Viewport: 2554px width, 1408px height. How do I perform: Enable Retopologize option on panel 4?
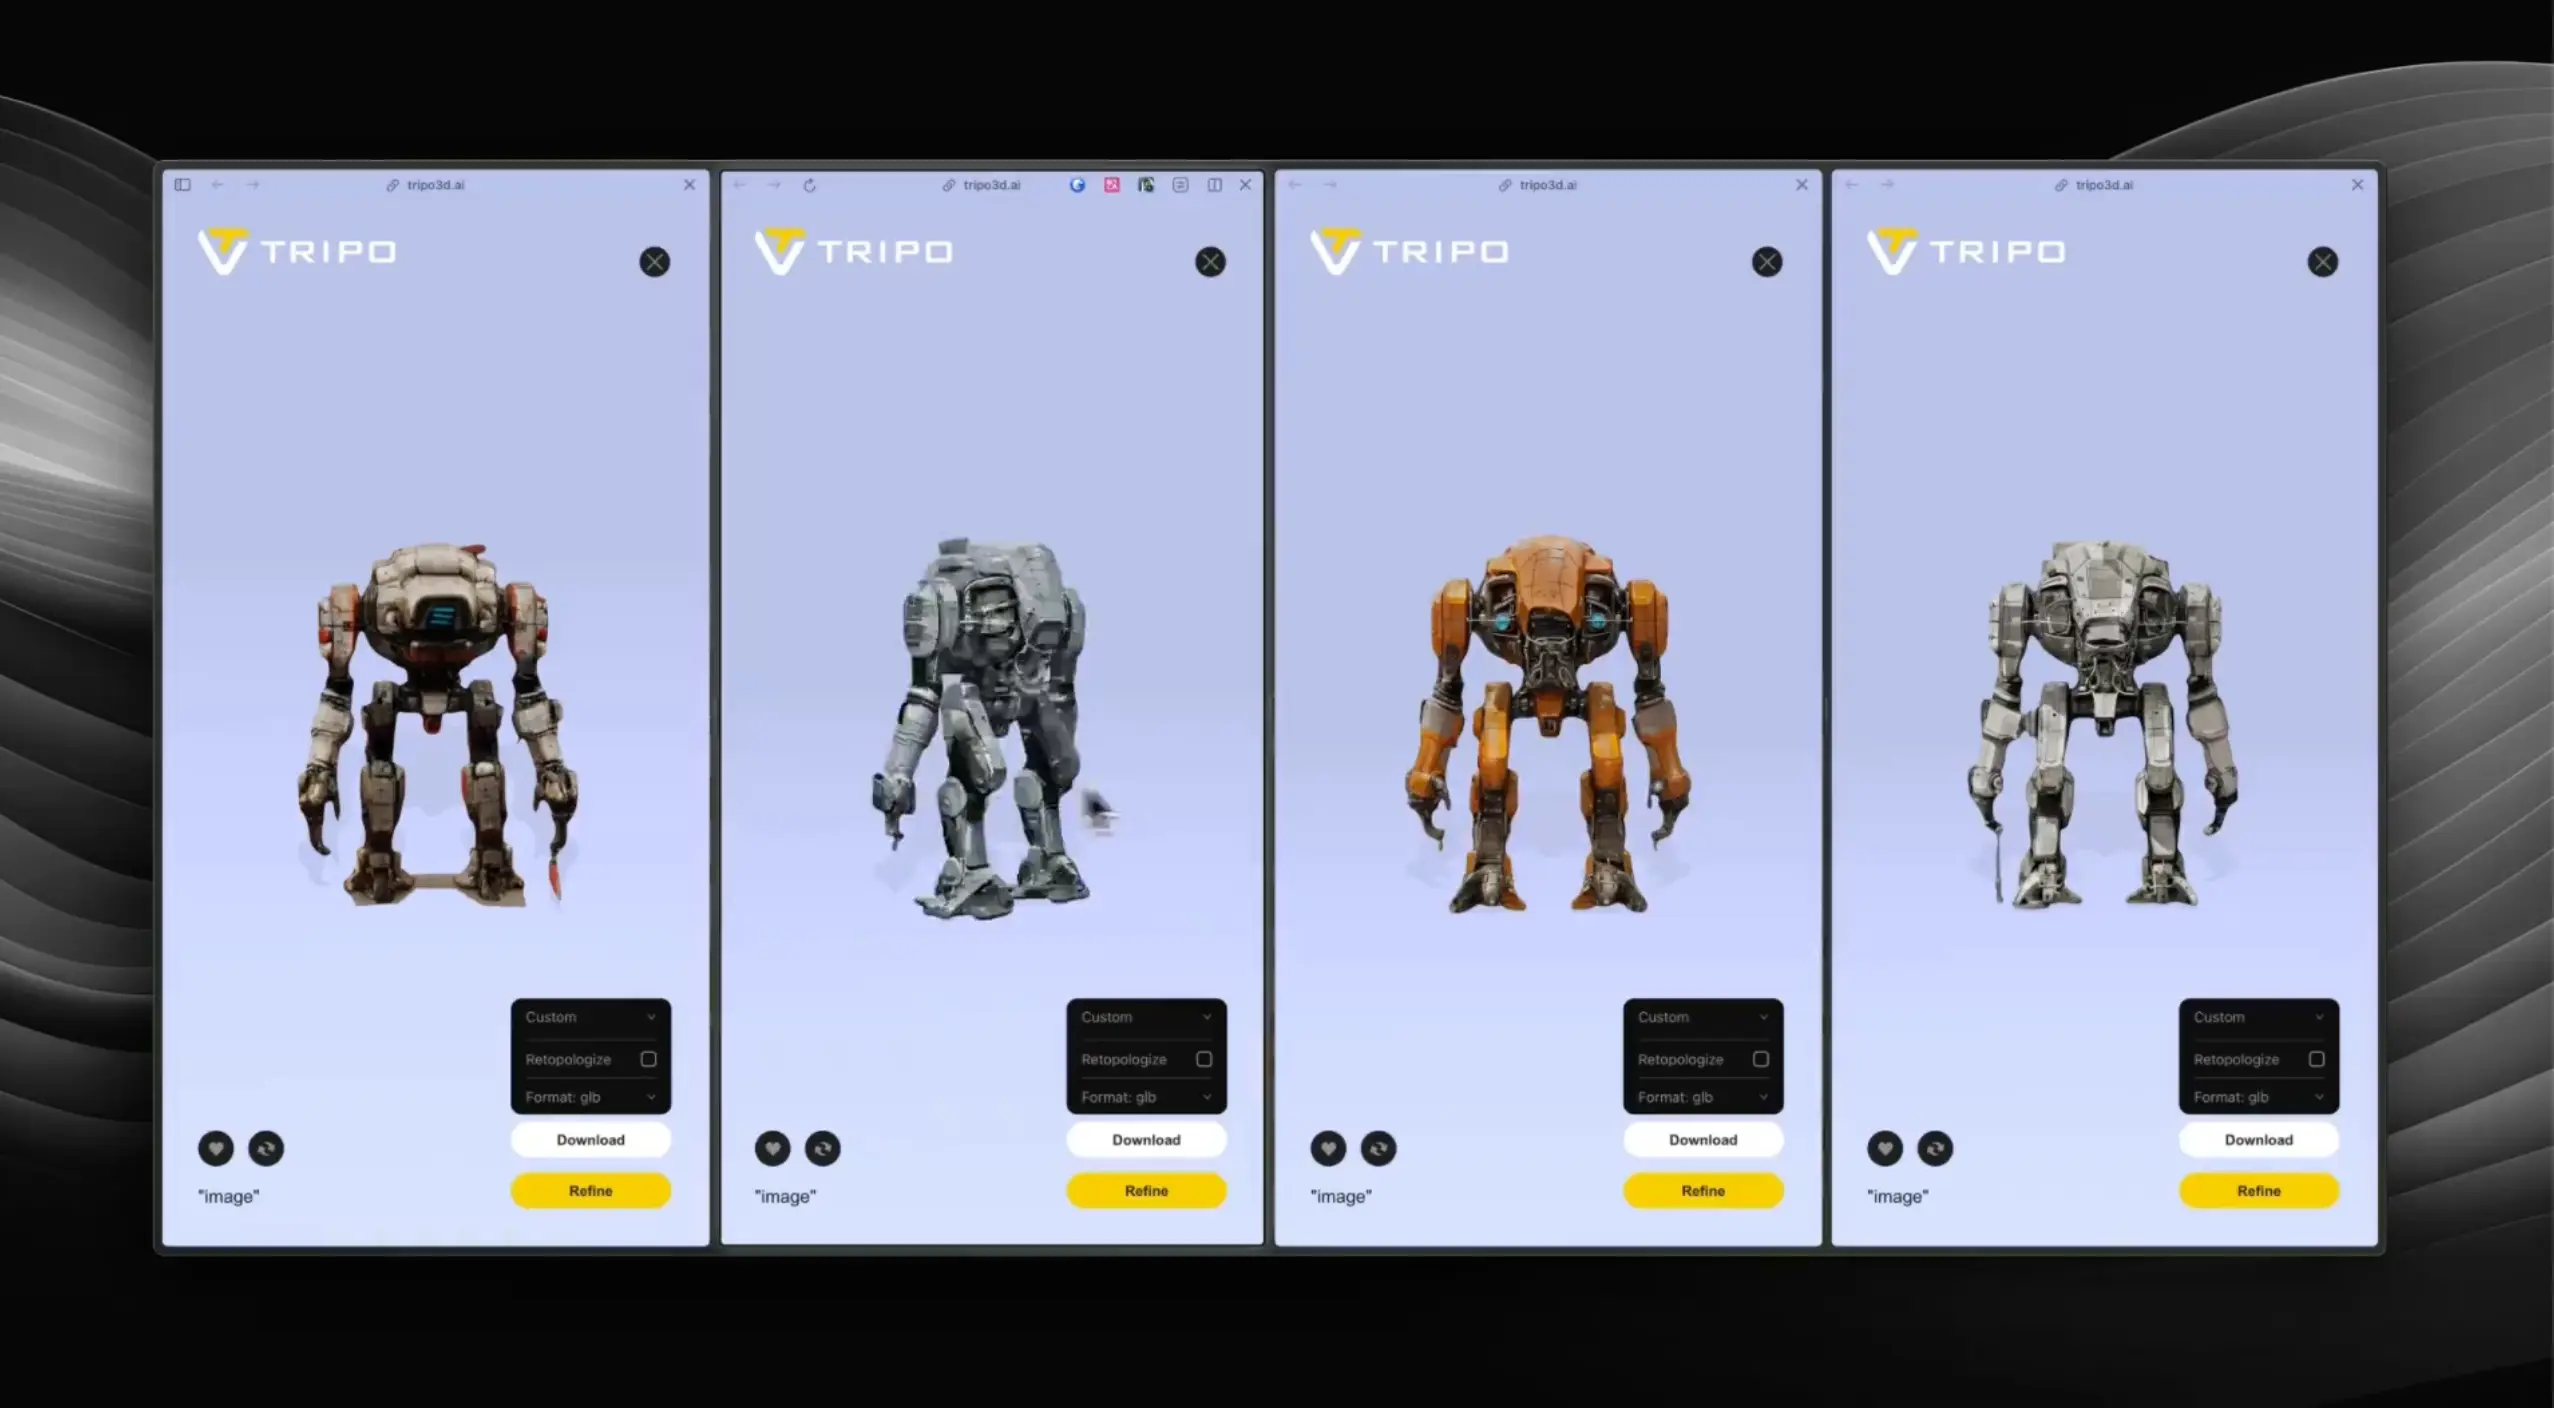point(2318,1058)
